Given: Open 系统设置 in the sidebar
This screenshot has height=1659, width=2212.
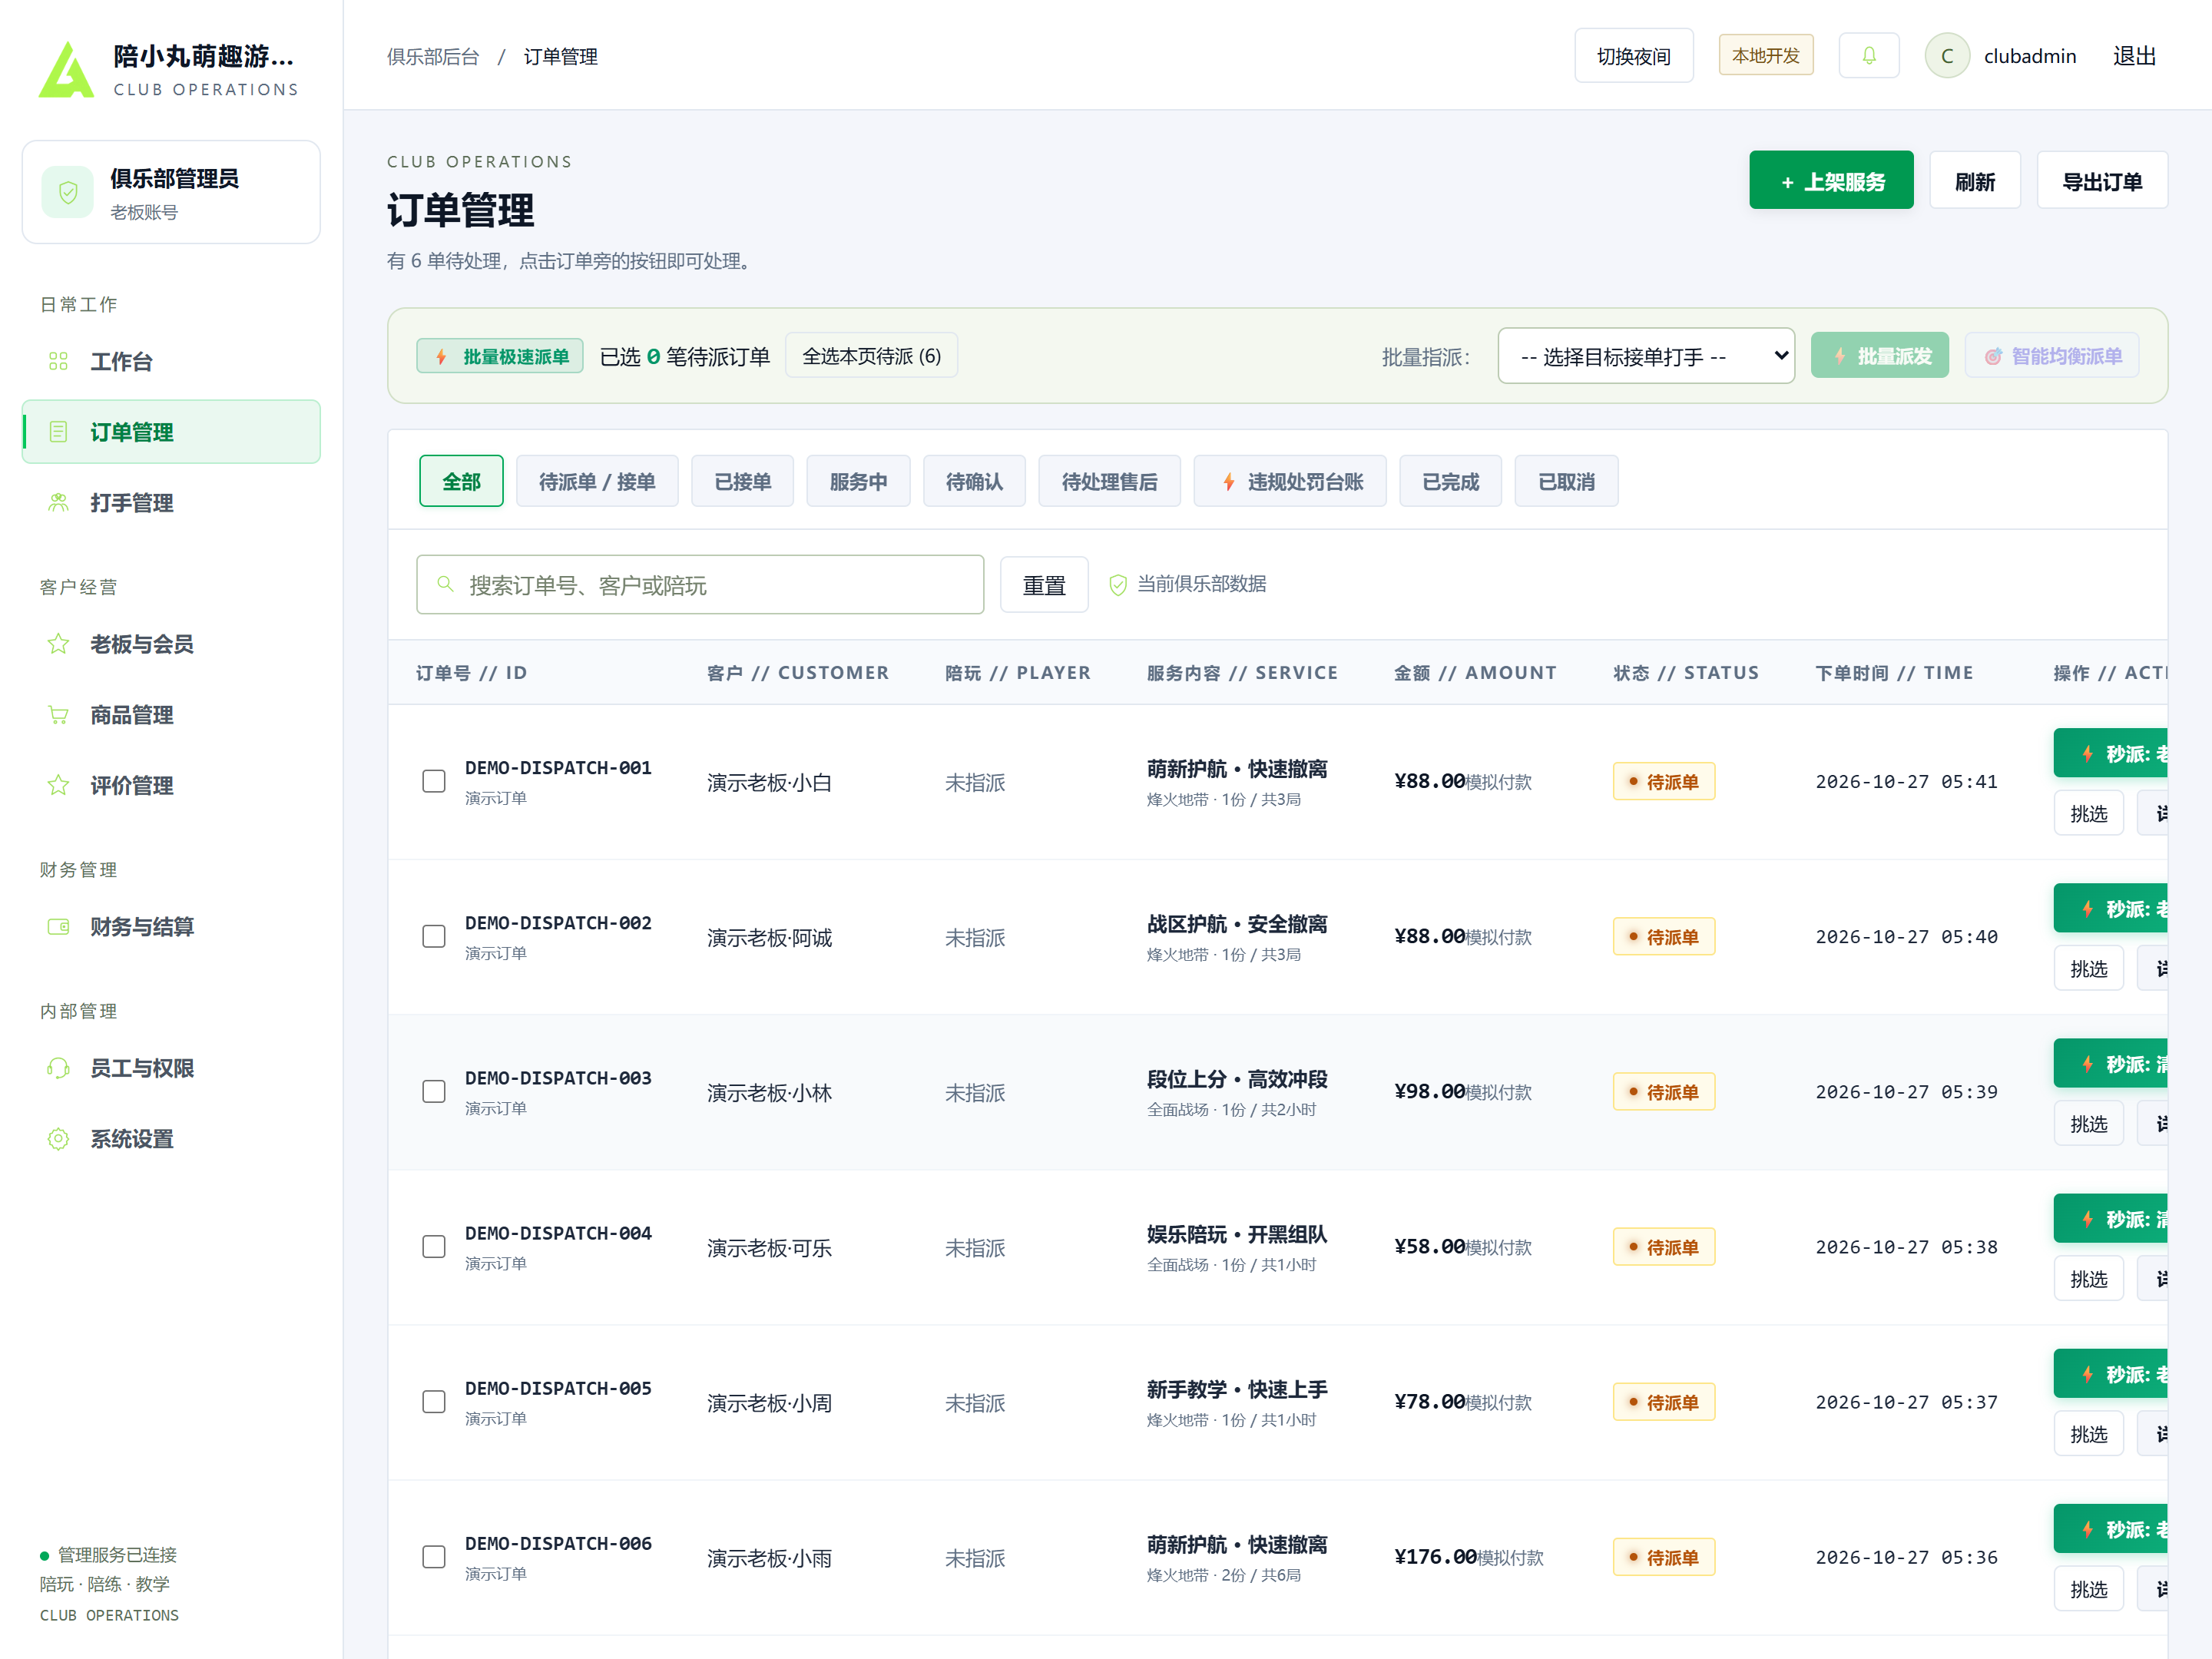Looking at the screenshot, I should tap(171, 1139).
